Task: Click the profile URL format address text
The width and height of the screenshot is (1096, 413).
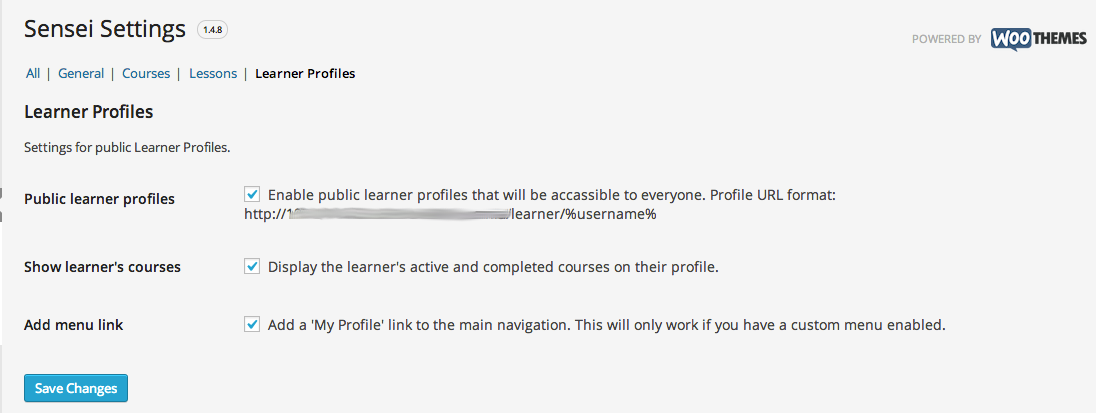Action: (x=450, y=214)
